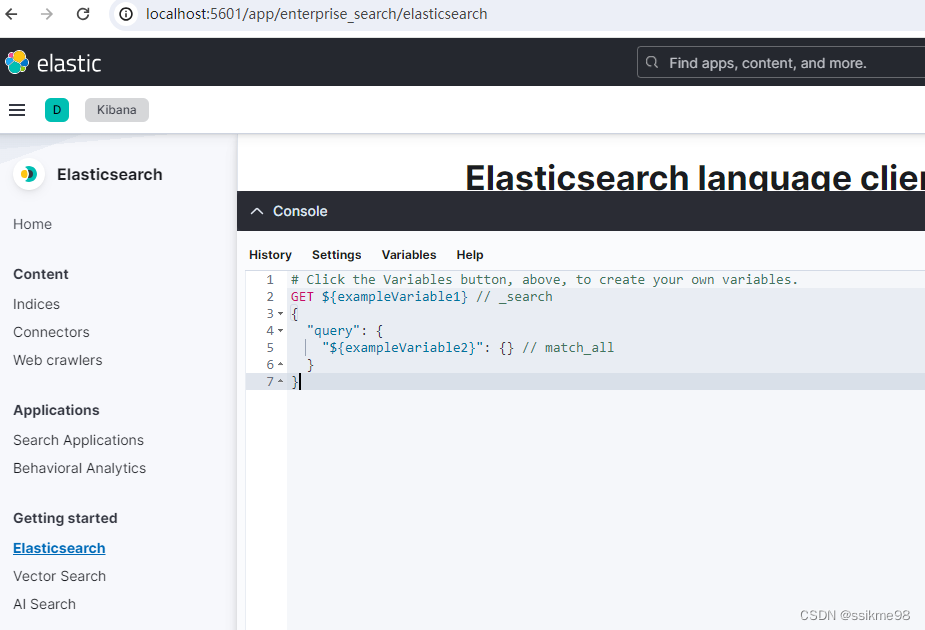The height and width of the screenshot is (630, 925).
Task: Collapse the Console panel chevron
Action: pos(257,211)
